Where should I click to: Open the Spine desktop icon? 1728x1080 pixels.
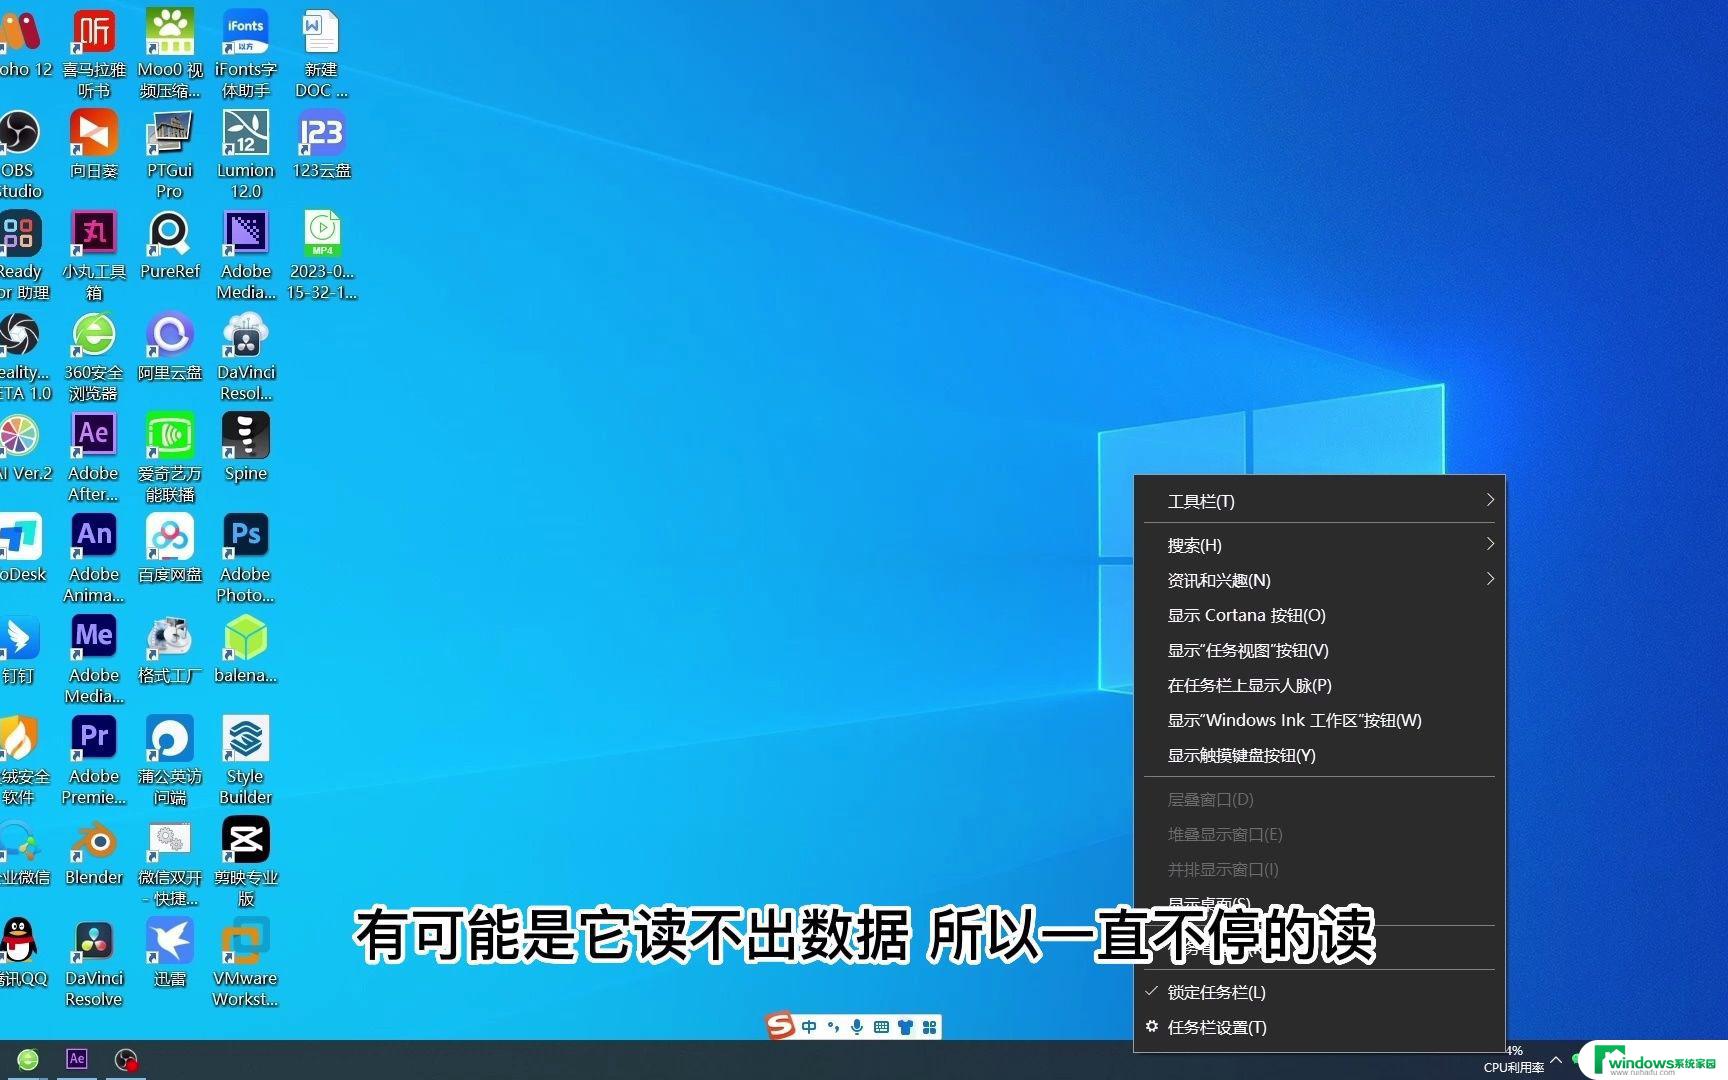tap(246, 448)
